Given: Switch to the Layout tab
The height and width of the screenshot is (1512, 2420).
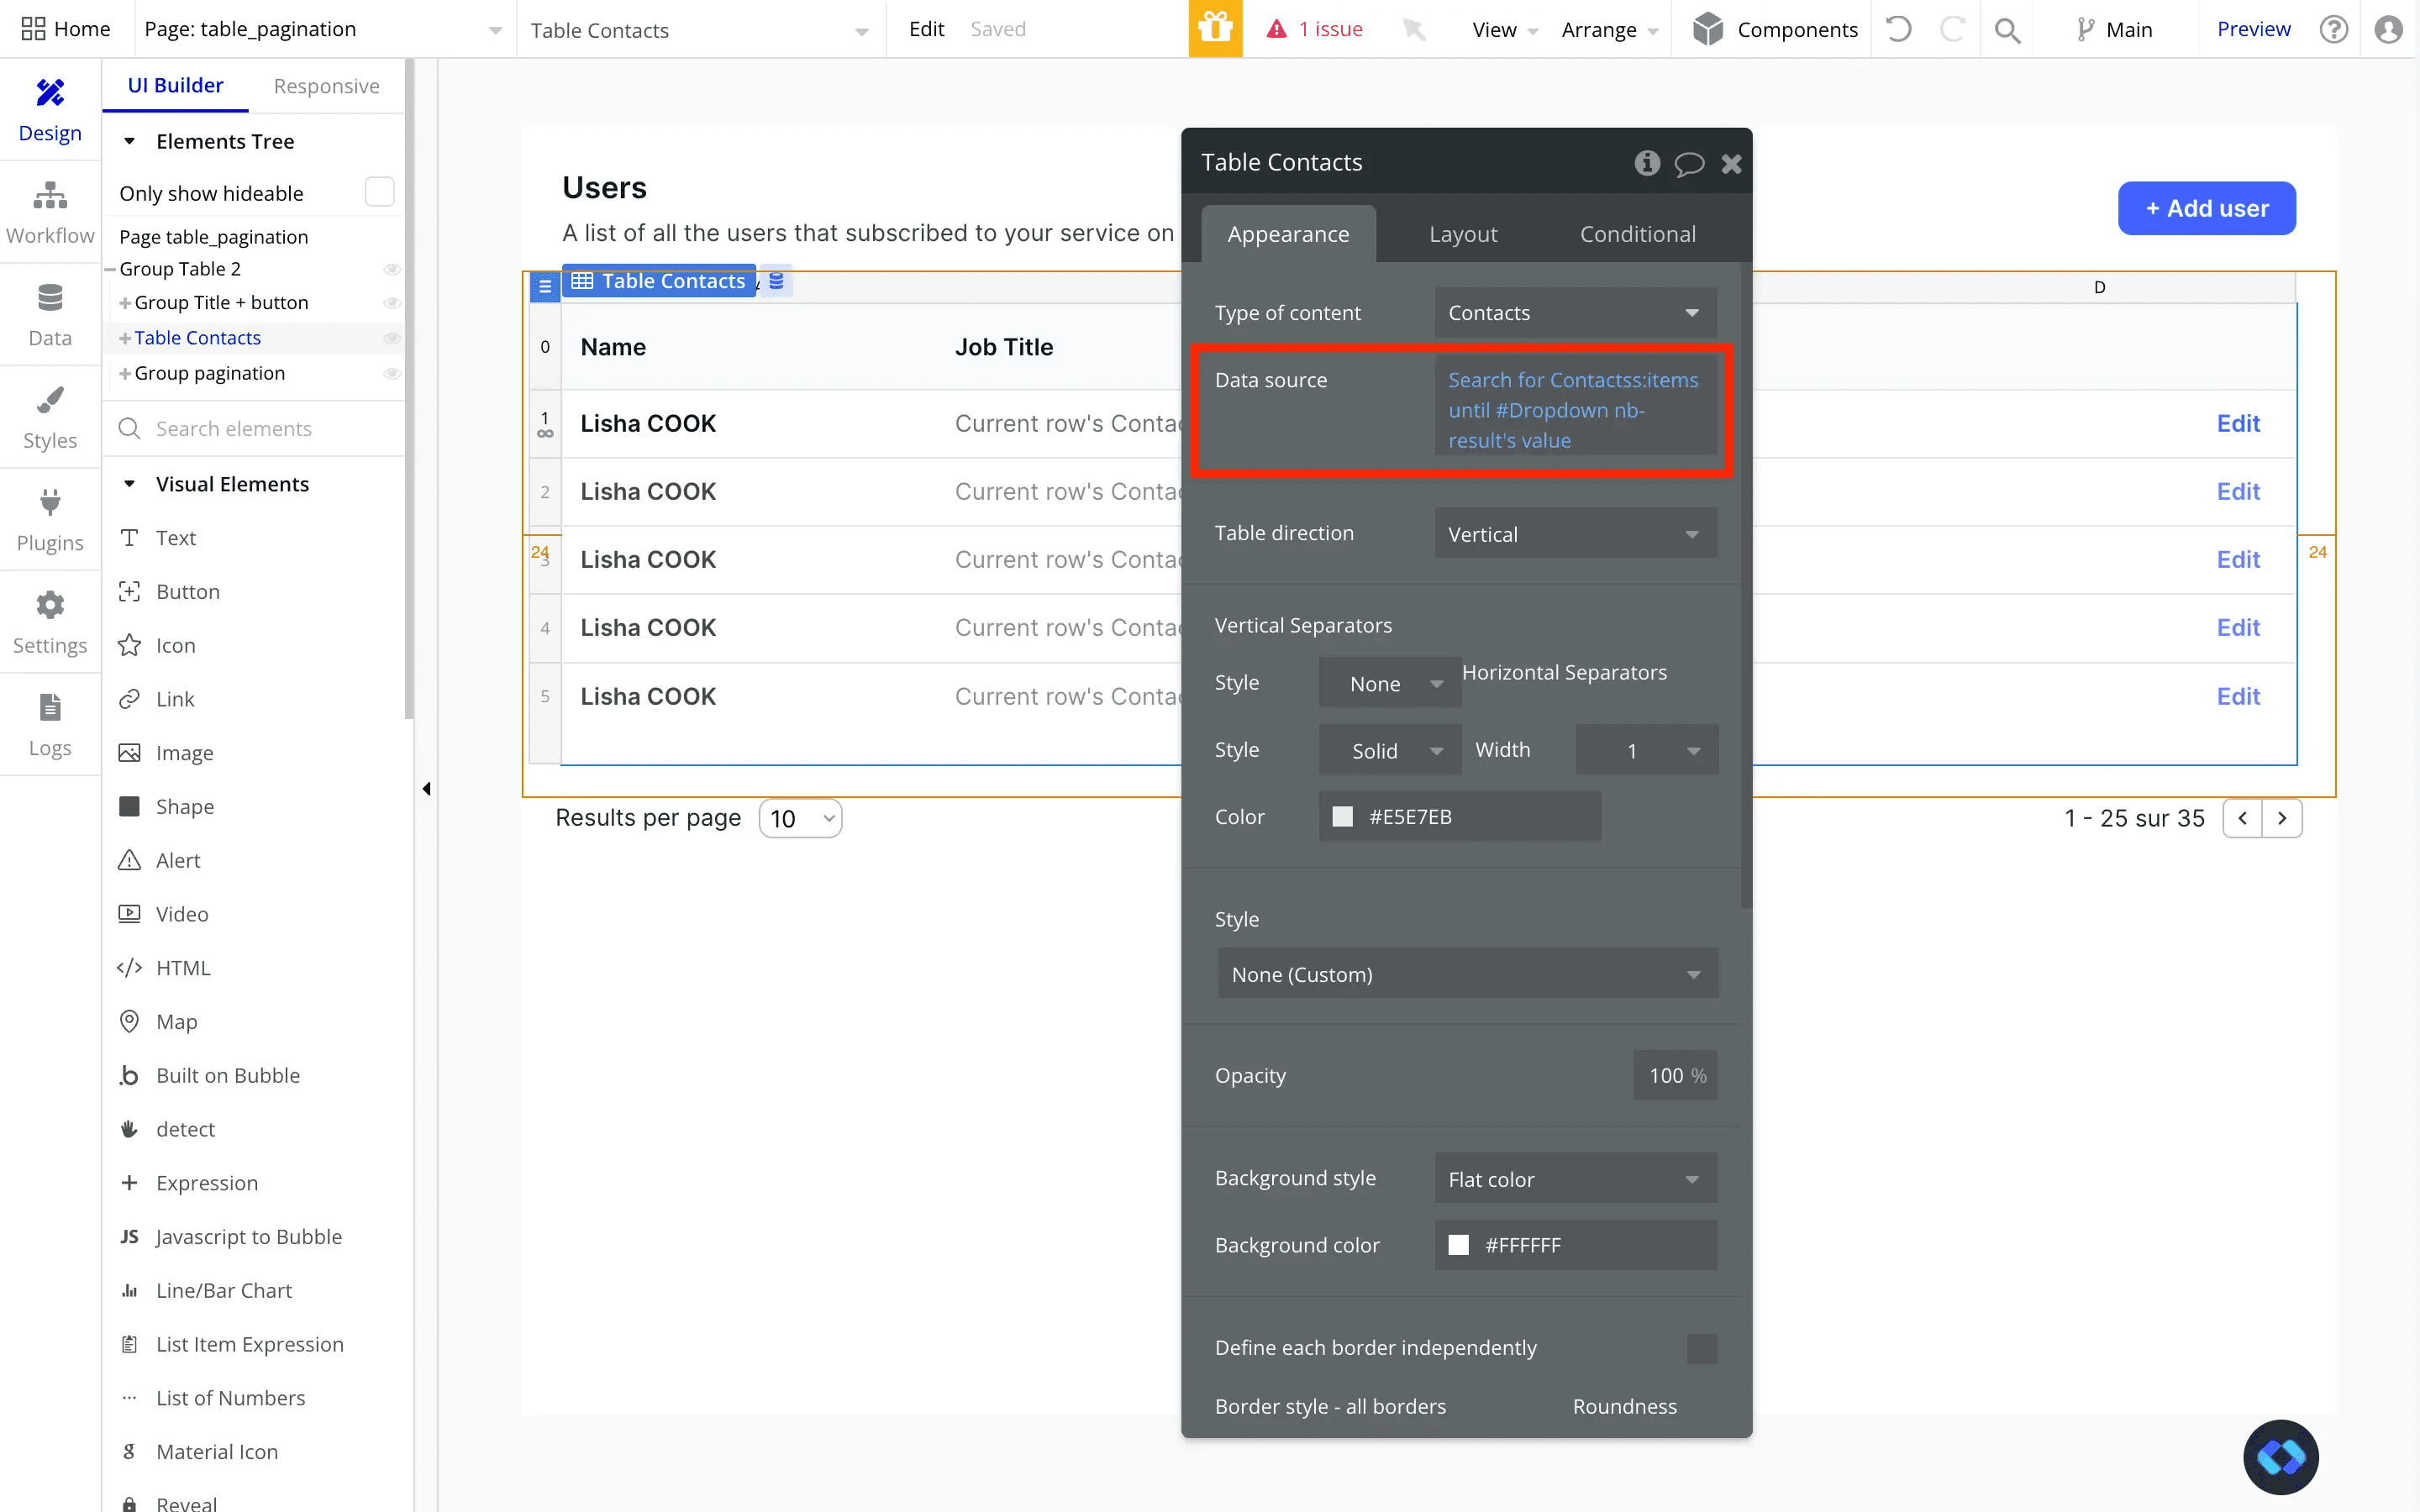Looking at the screenshot, I should pyautogui.click(x=1462, y=234).
